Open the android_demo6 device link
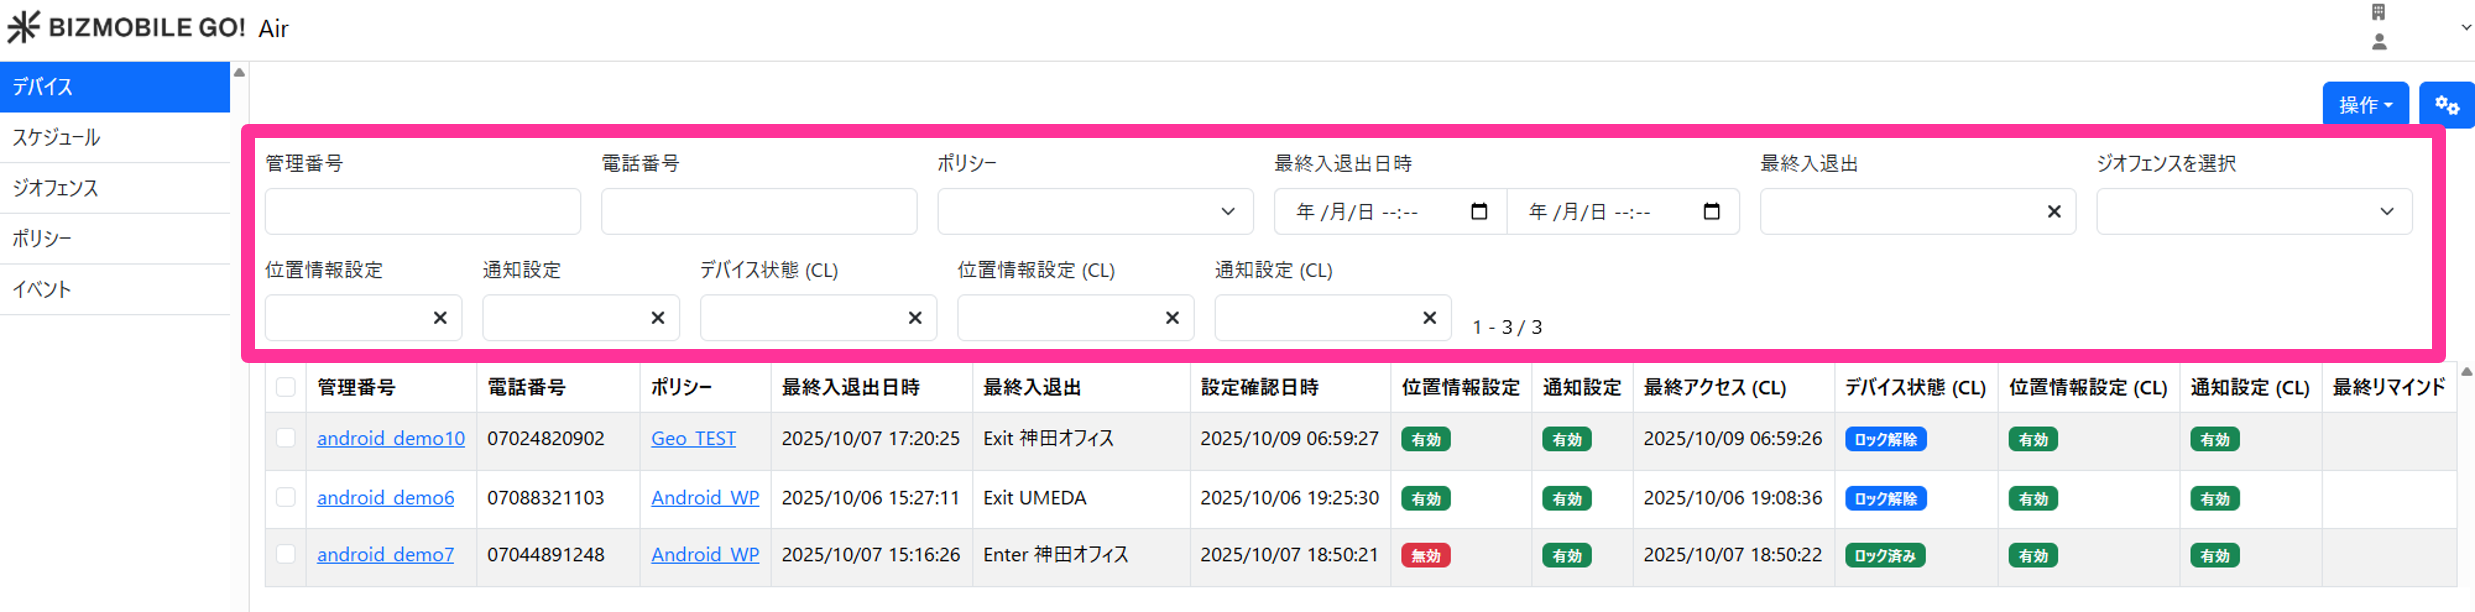This screenshot has width=2475, height=612. pyautogui.click(x=385, y=497)
